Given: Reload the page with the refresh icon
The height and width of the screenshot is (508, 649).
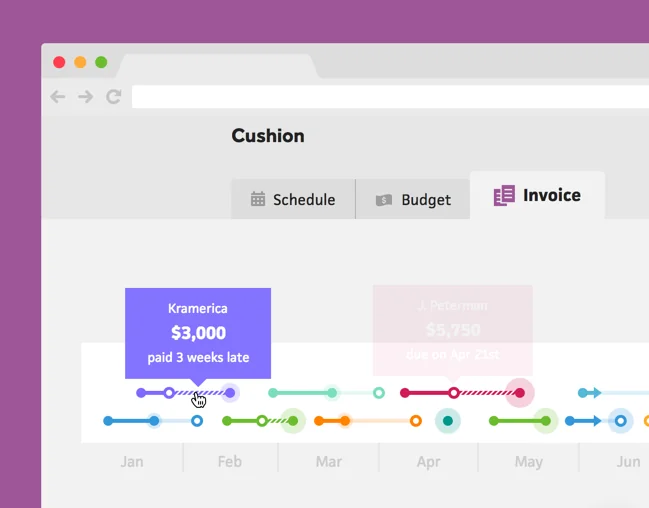Looking at the screenshot, I should pyautogui.click(x=113, y=97).
